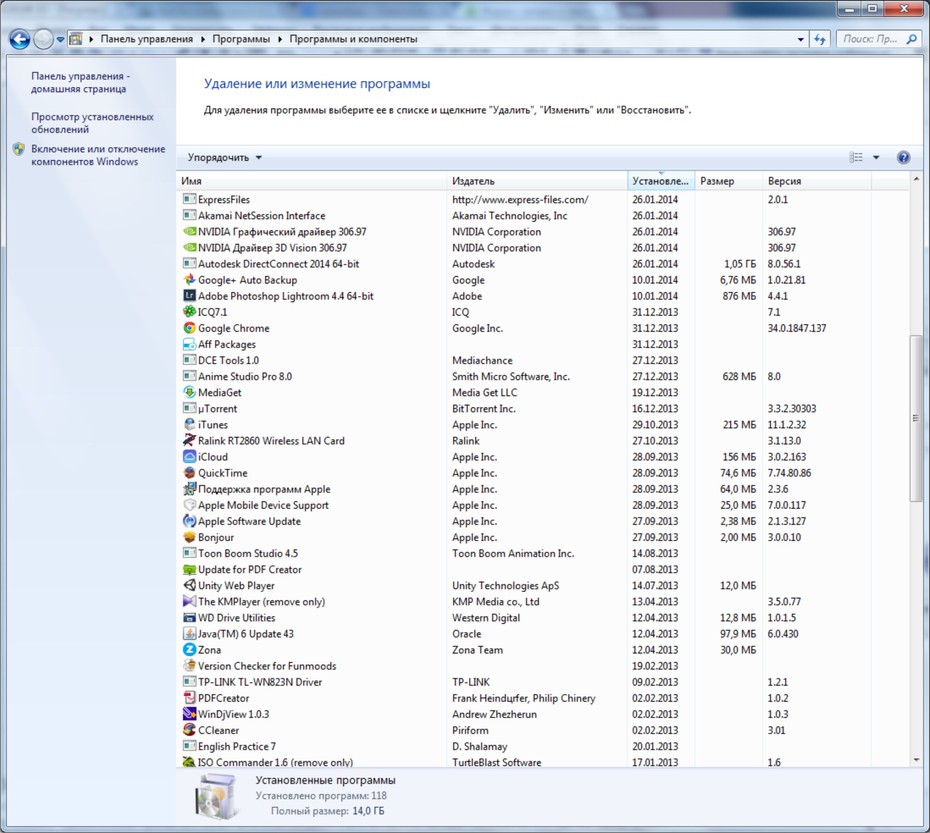Expand the view options dropdown arrow
This screenshot has width=930, height=833.
click(876, 157)
